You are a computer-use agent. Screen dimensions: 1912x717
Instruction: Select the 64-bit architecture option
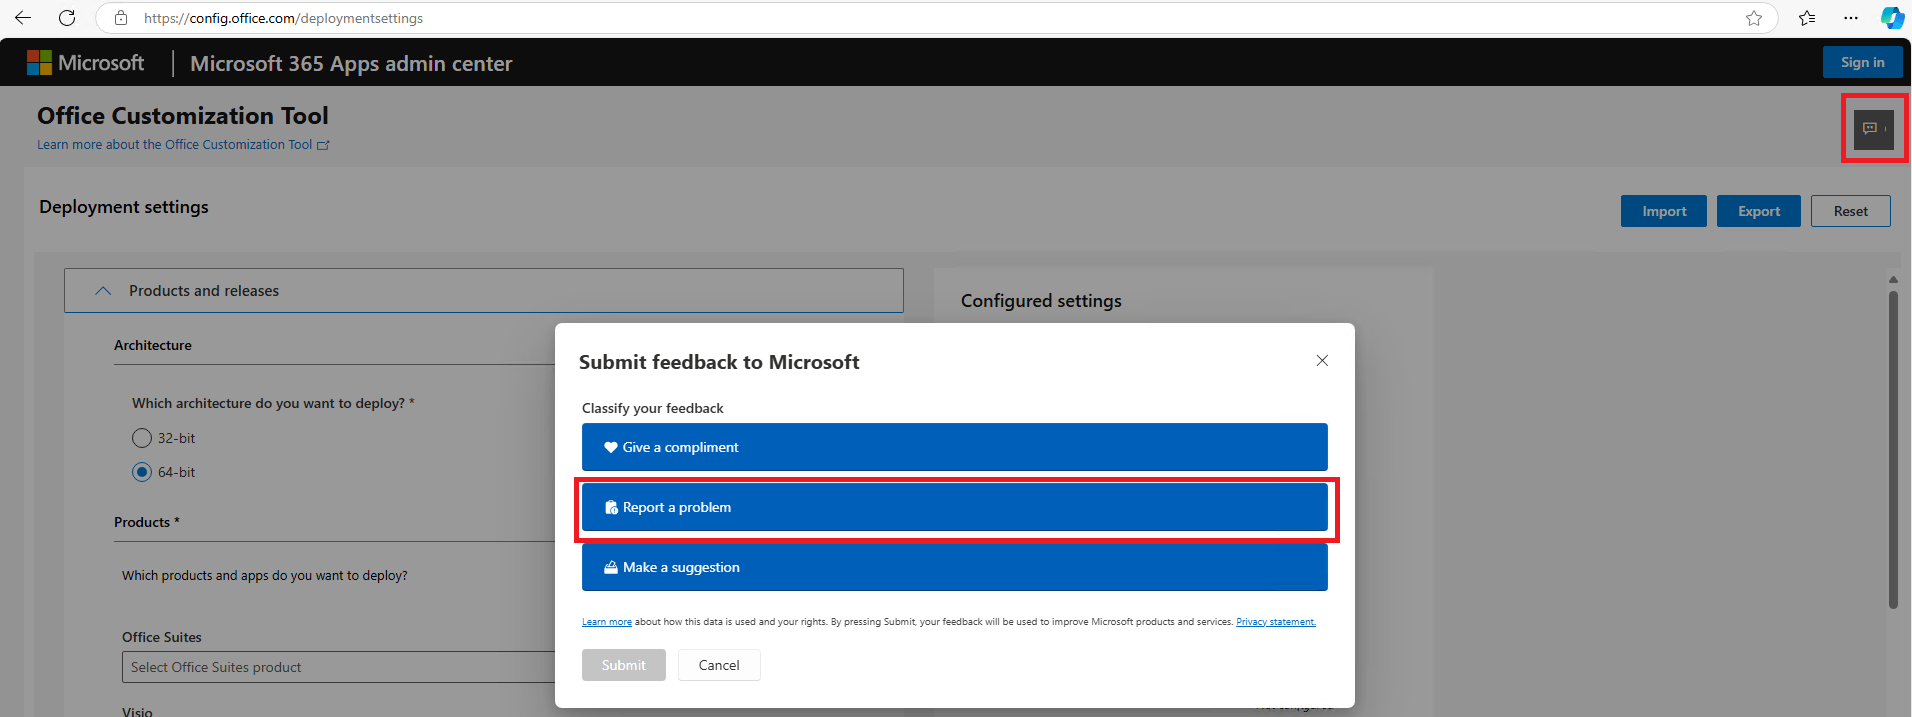142,472
